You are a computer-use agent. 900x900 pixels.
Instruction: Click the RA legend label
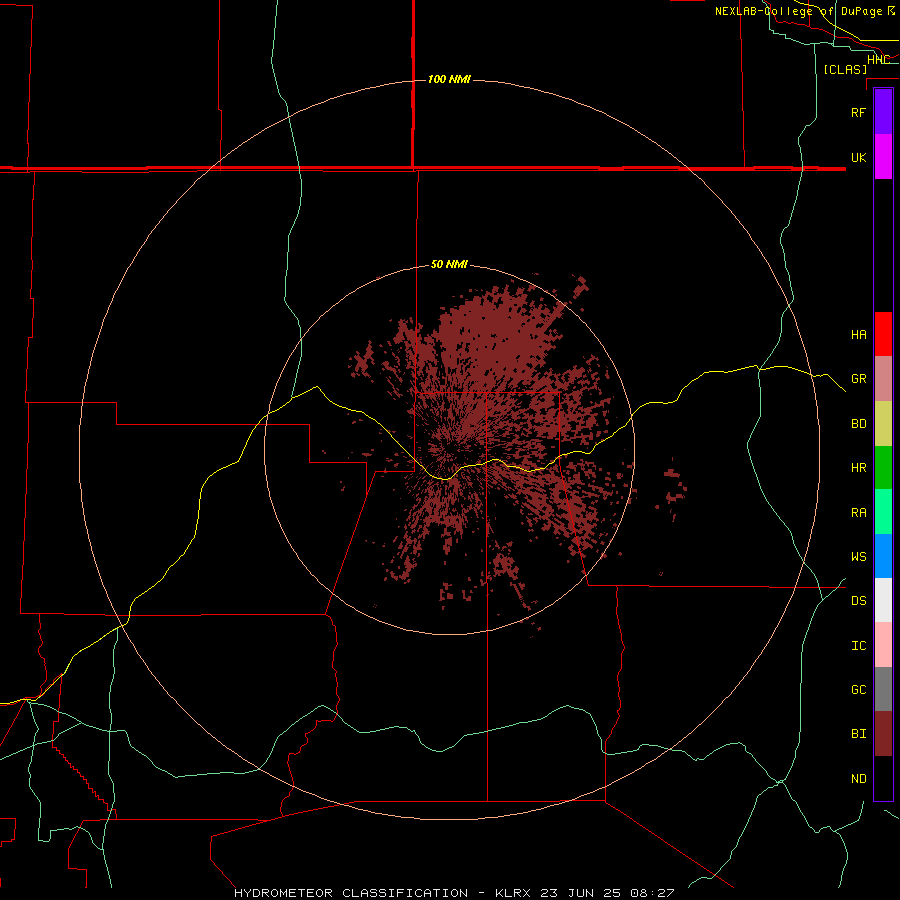click(x=859, y=513)
